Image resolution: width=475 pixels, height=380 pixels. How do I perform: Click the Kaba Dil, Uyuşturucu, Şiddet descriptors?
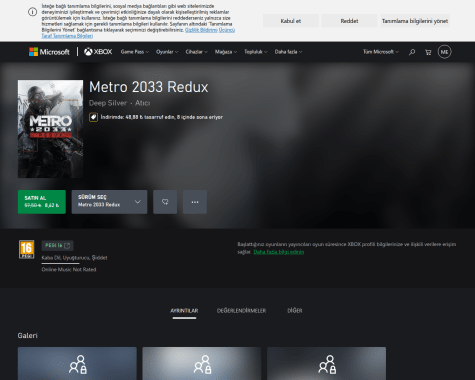(x=74, y=258)
